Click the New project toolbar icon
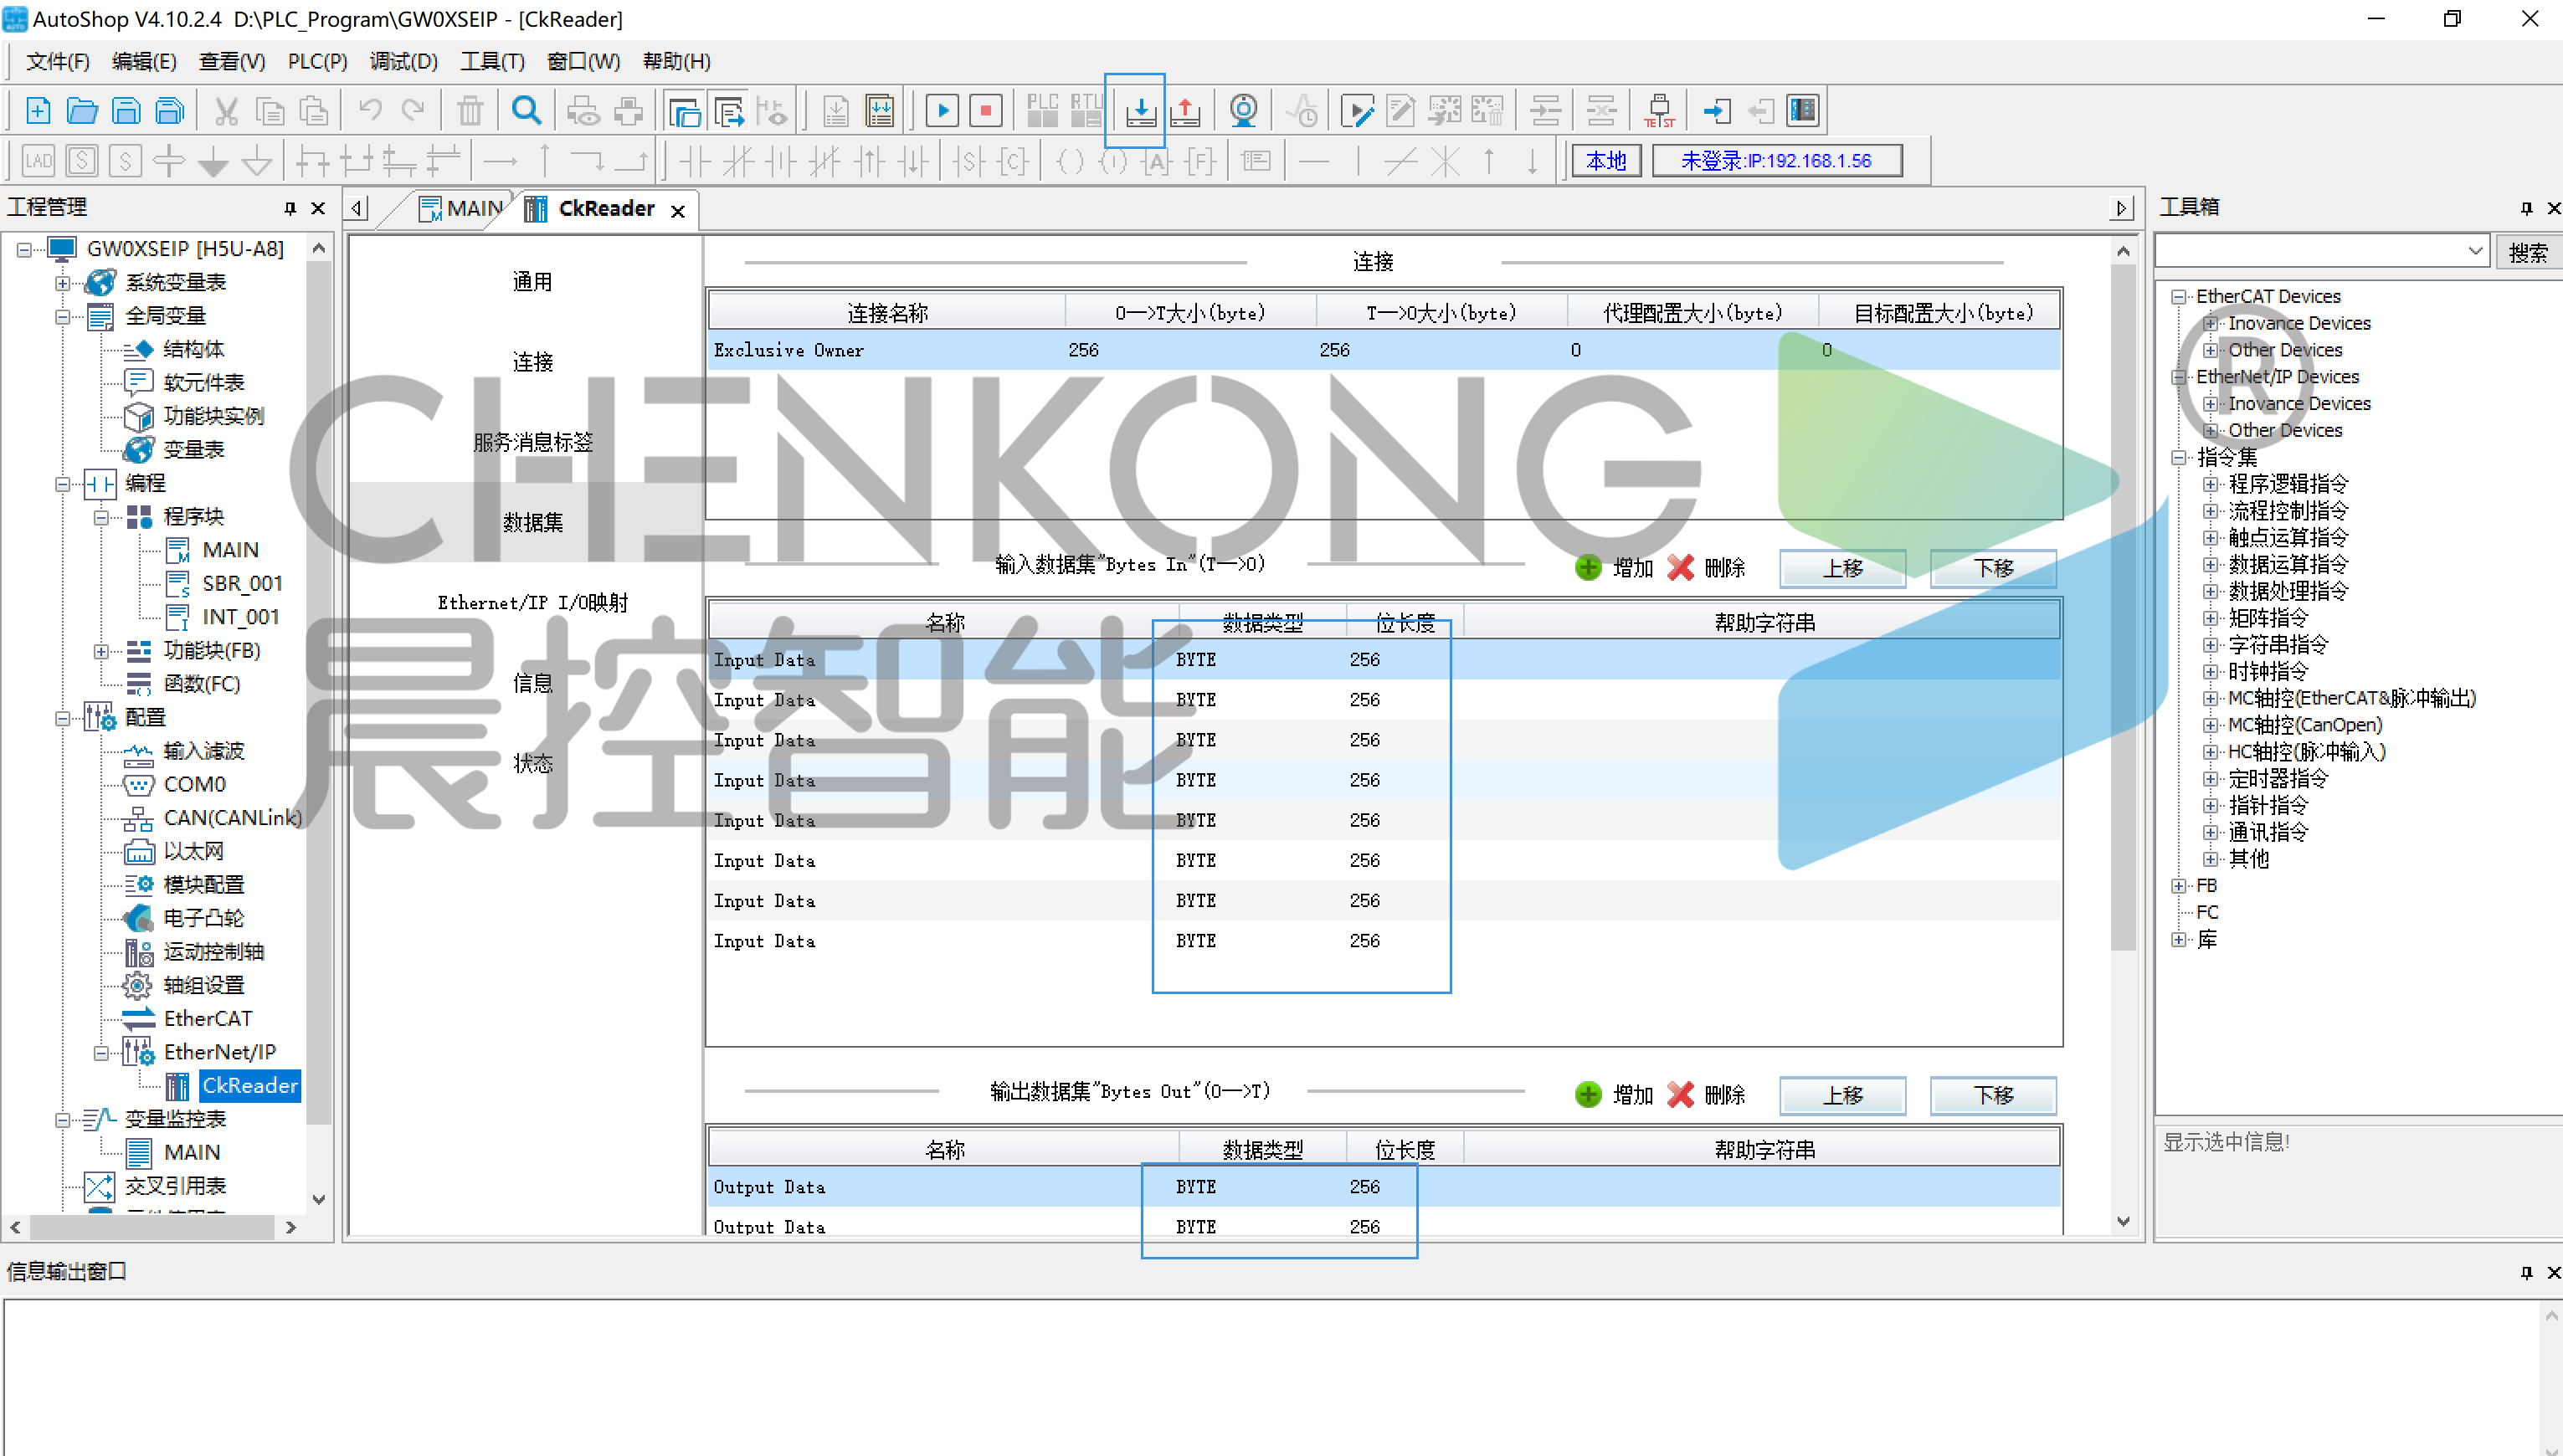 point(38,111)
